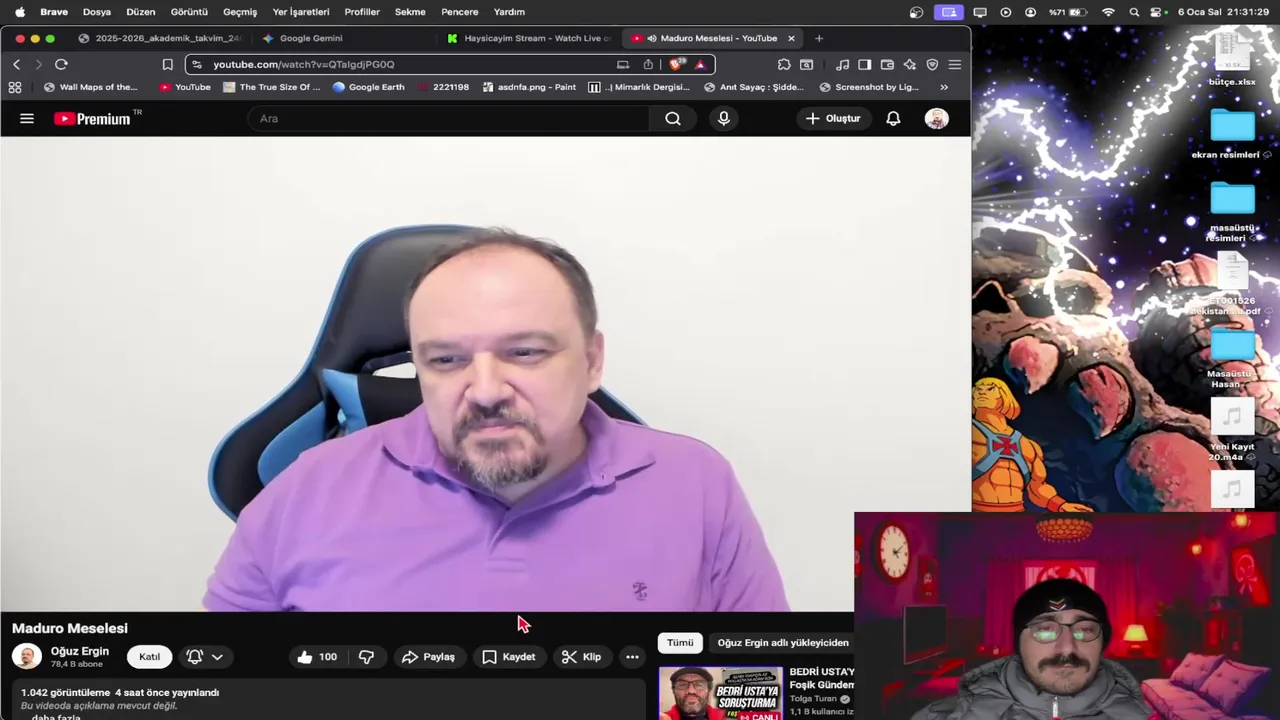Toggle Brave sidebar panel icon
This screenshot has height=720, width=1280.
(x=864, y=64)
